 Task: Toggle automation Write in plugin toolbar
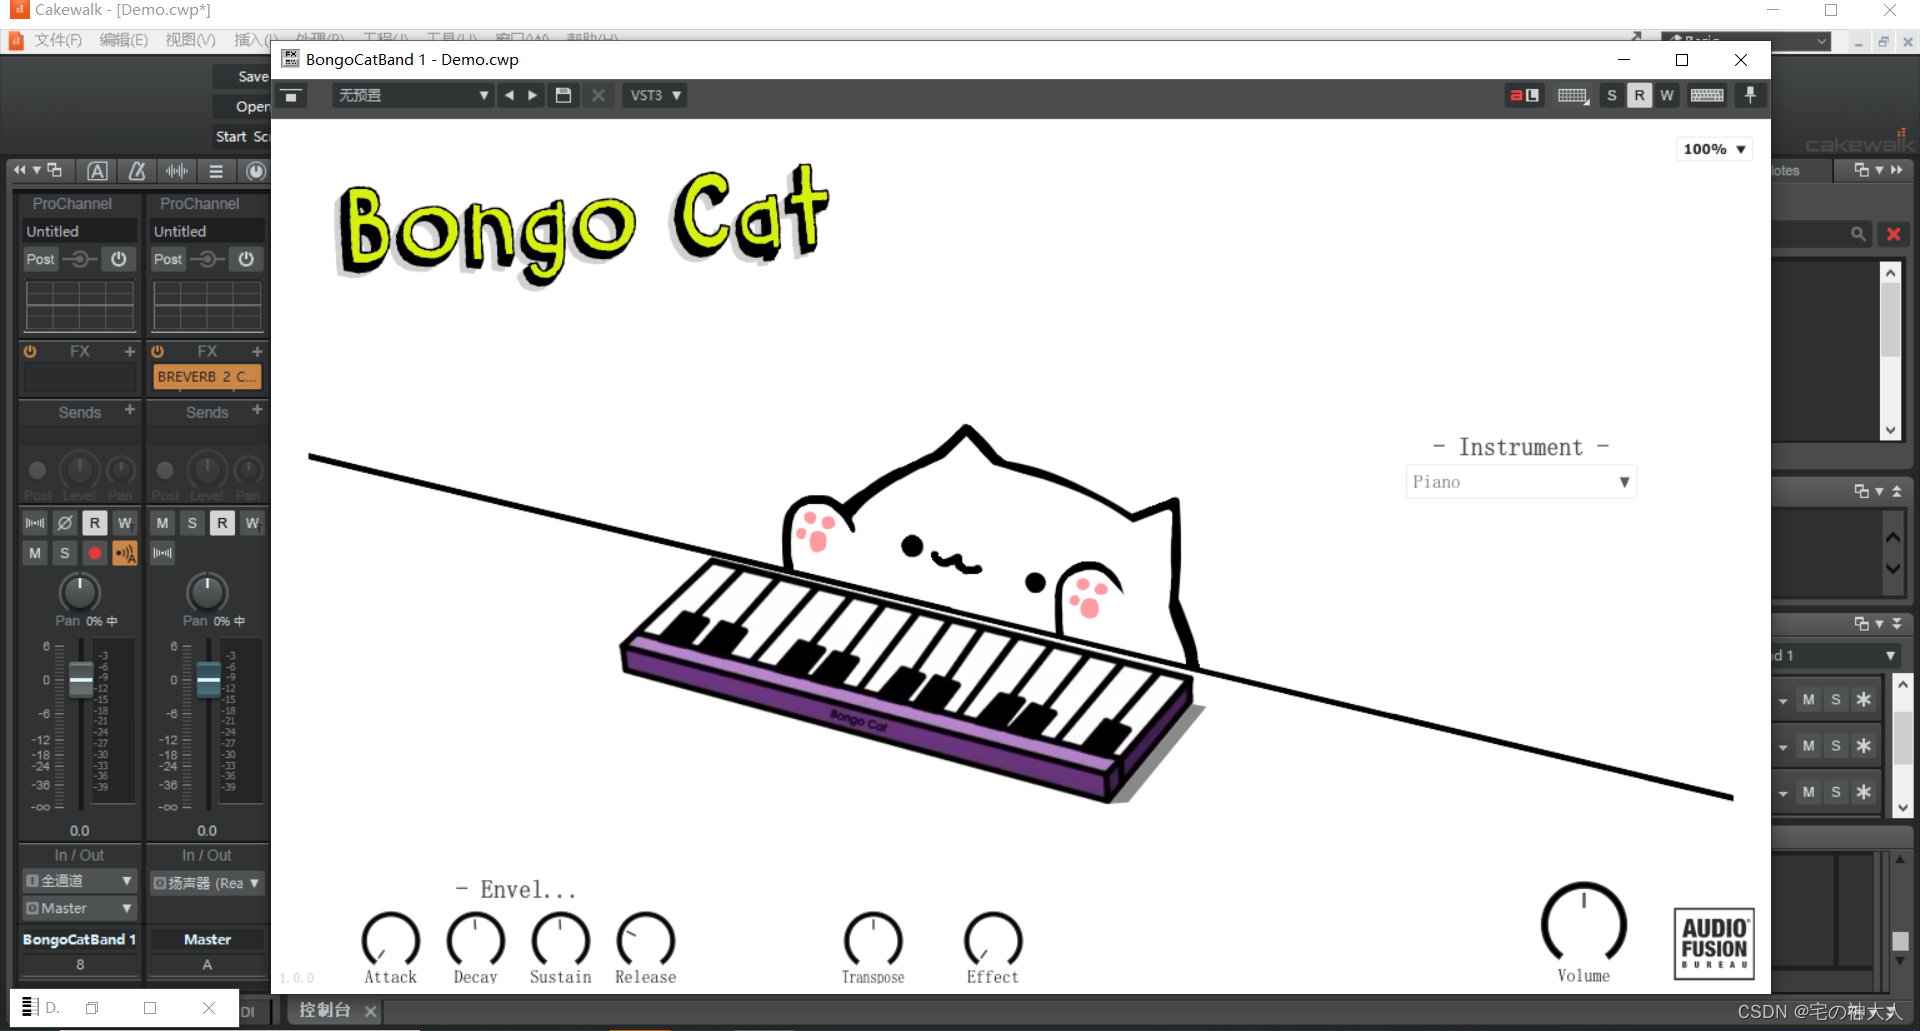(1667, 95)
